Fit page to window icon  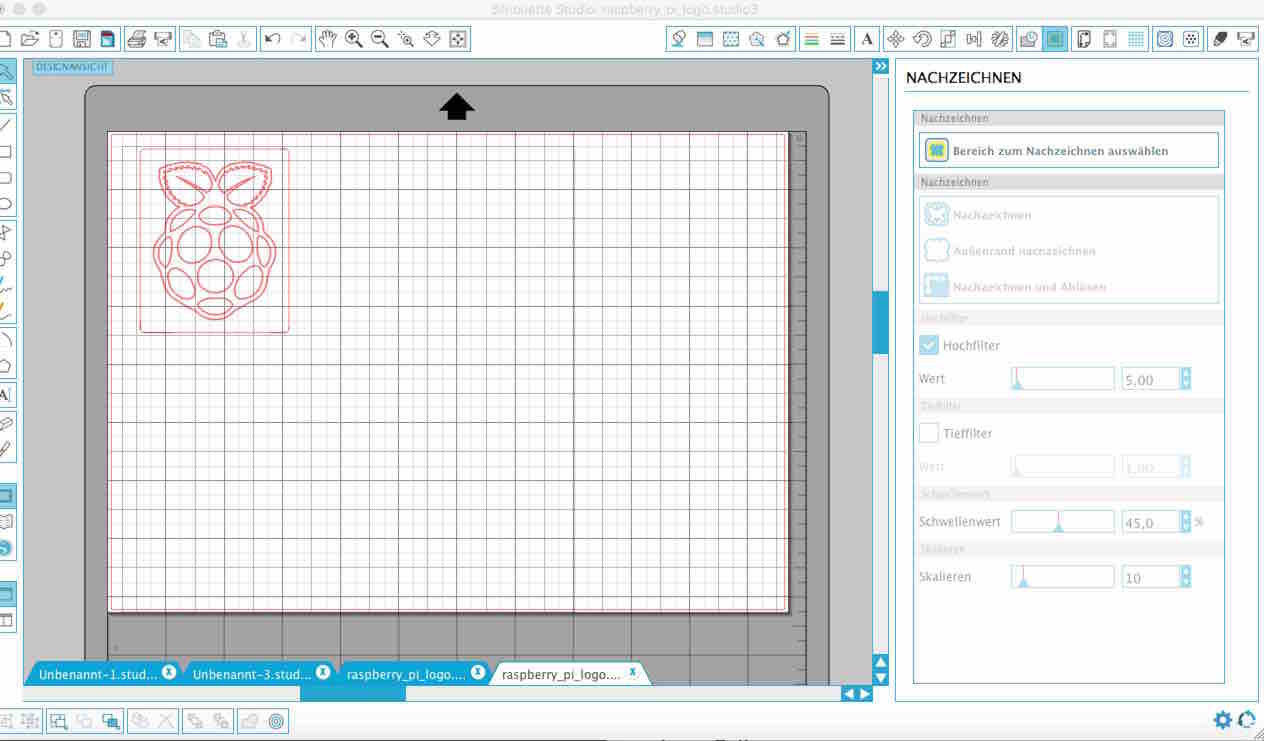point(457,39)
